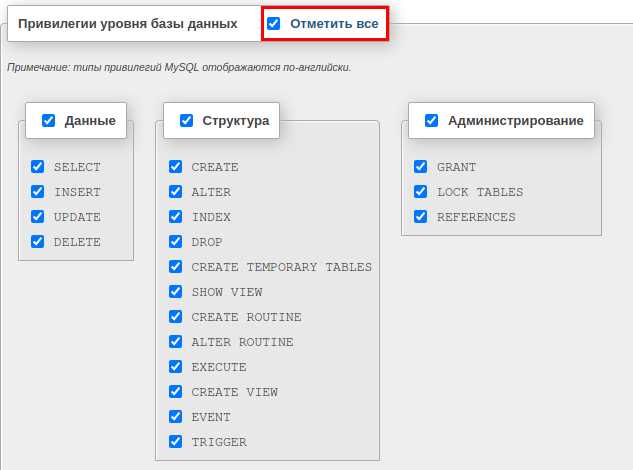Viewport: 633px width, 470px height.
Task: Uncheck the EXECUTE privilege
Action: 175,367
